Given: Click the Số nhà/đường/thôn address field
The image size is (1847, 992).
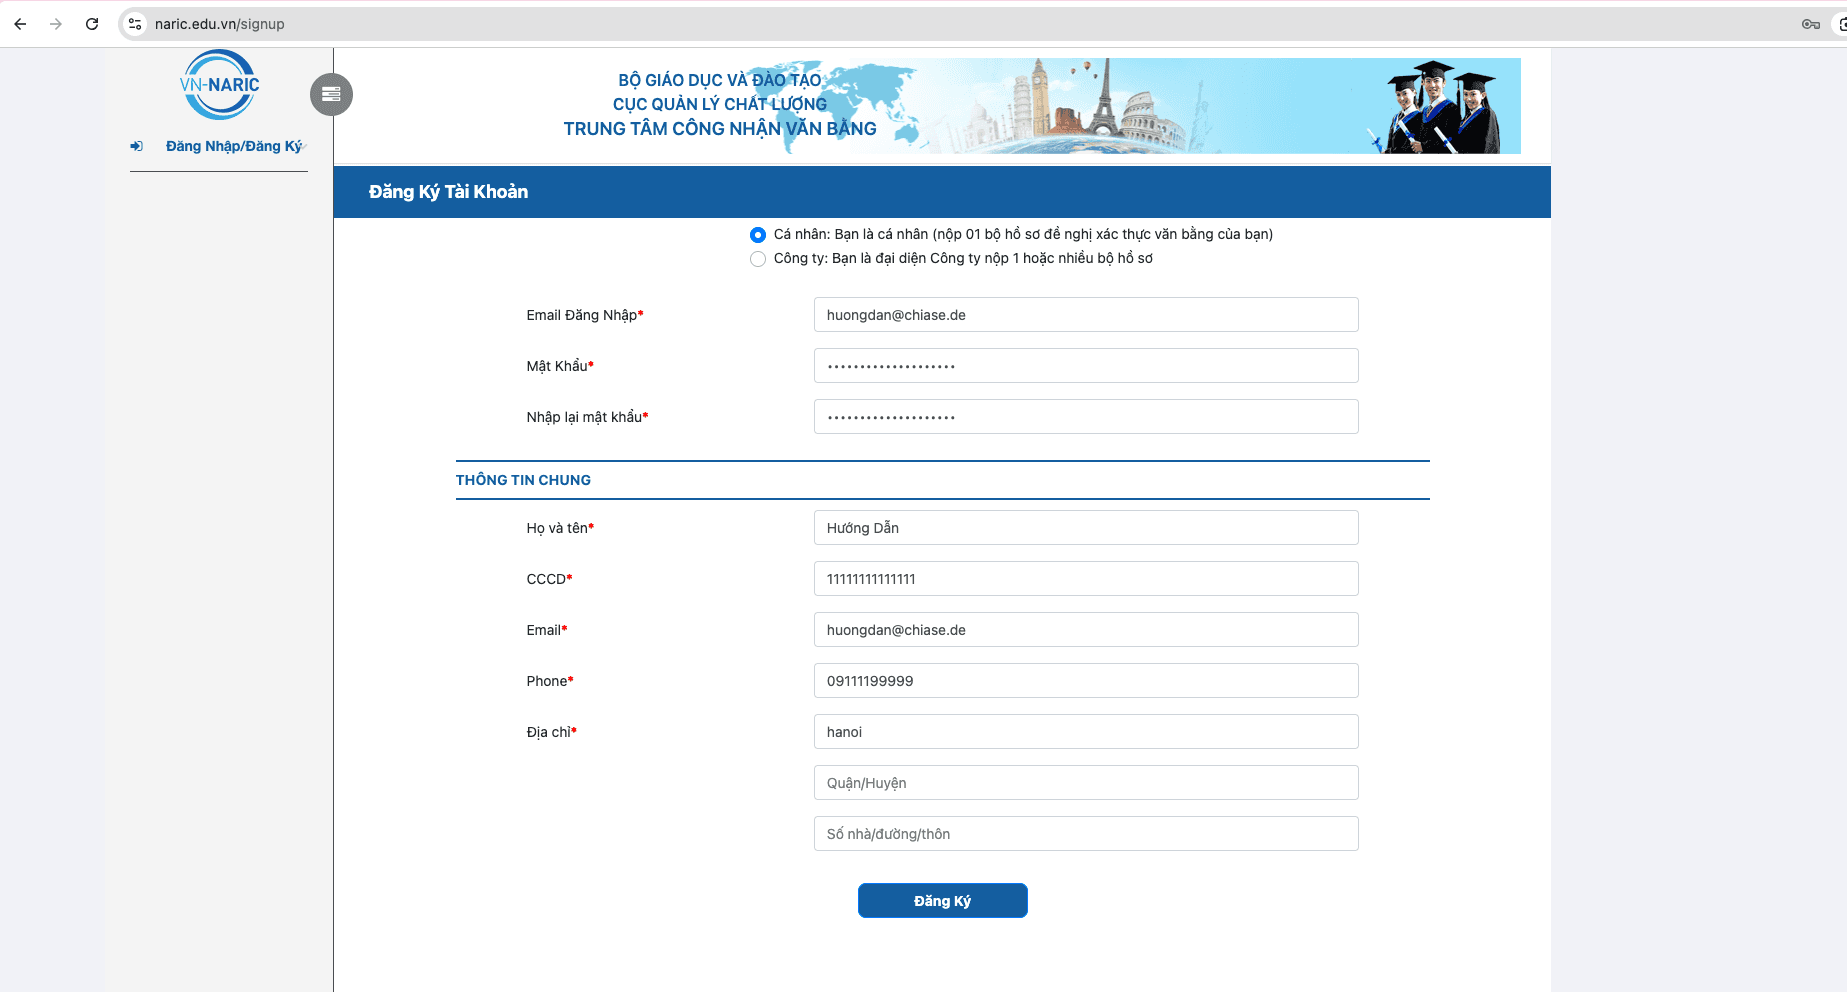Looking at the screenshot, I should 1085,834.
